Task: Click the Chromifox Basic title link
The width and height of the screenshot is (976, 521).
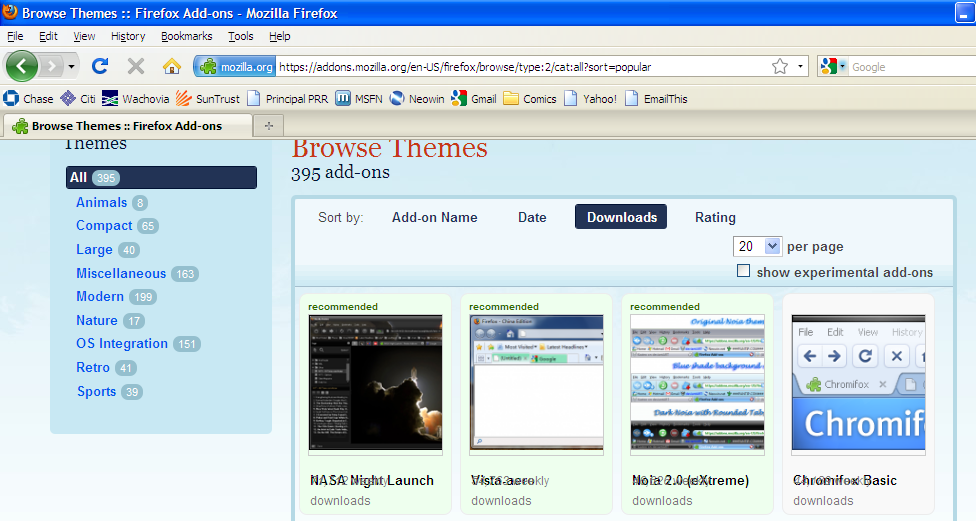Action: pyautogui.click(x=845, y=481)
